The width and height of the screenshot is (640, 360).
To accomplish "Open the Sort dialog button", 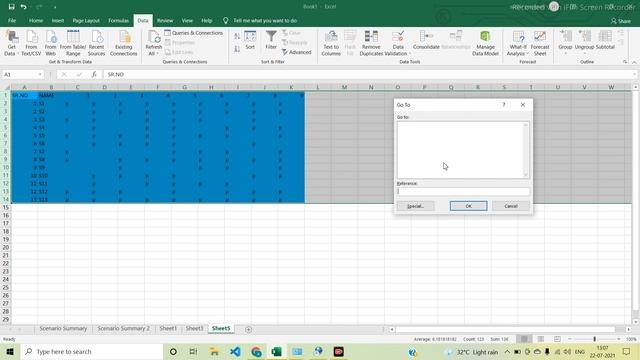I will tap(250, 40).
